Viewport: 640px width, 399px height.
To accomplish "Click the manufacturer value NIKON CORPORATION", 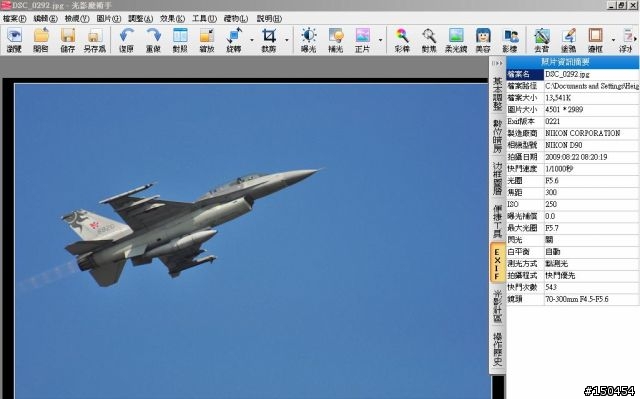I will pos(583,133).
